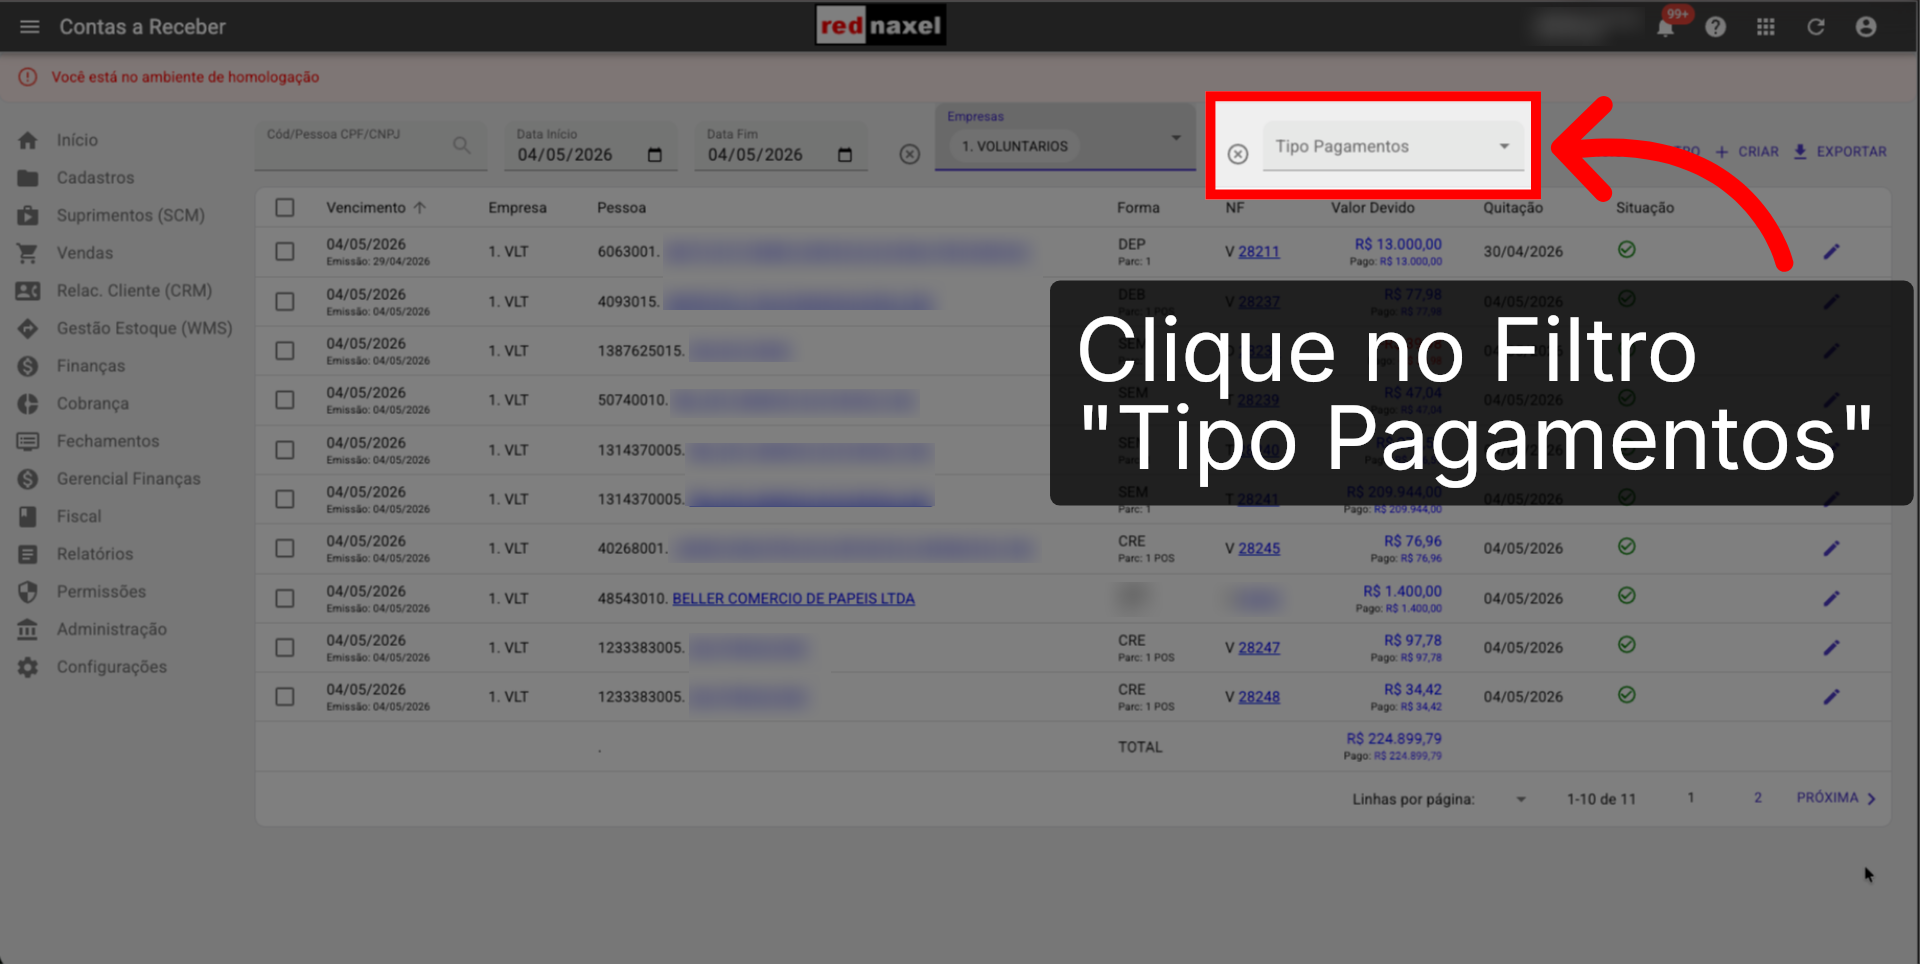
Task: Check the row with NF 28248
Action: point(285,697)
